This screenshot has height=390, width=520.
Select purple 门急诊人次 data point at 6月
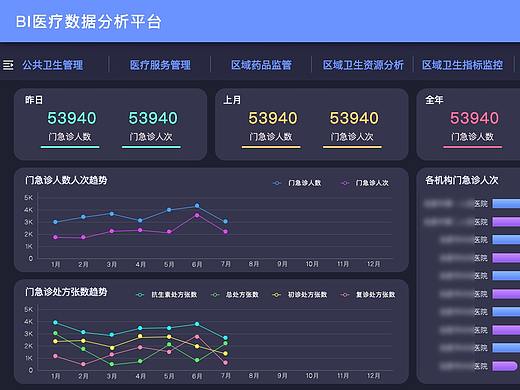point(197,215)
